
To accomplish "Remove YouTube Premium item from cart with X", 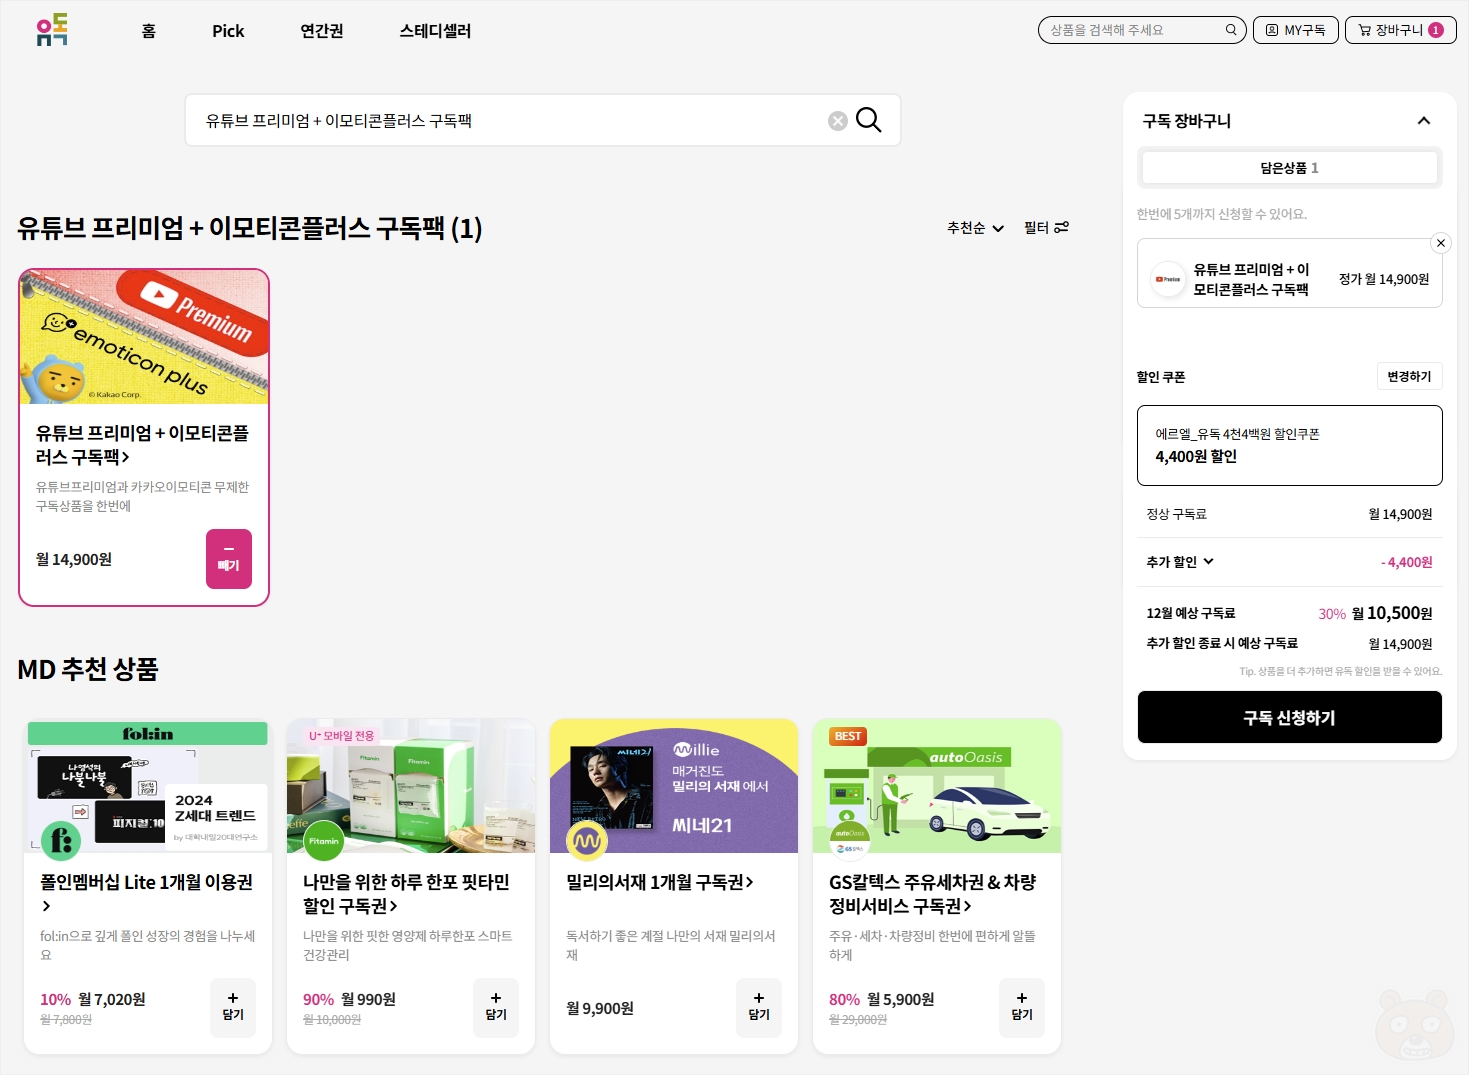I will point(1441,243).
